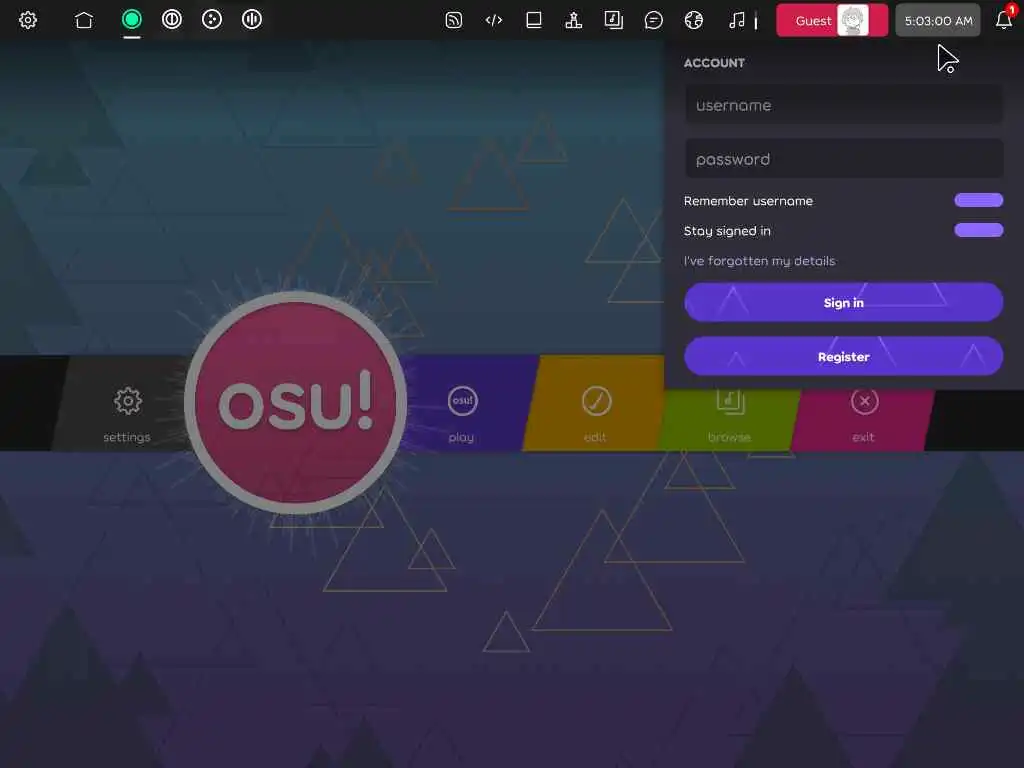Click the guest avatar thumbnail
Image resolution: width=1024 pixels, height=768 pixels.
852,20
